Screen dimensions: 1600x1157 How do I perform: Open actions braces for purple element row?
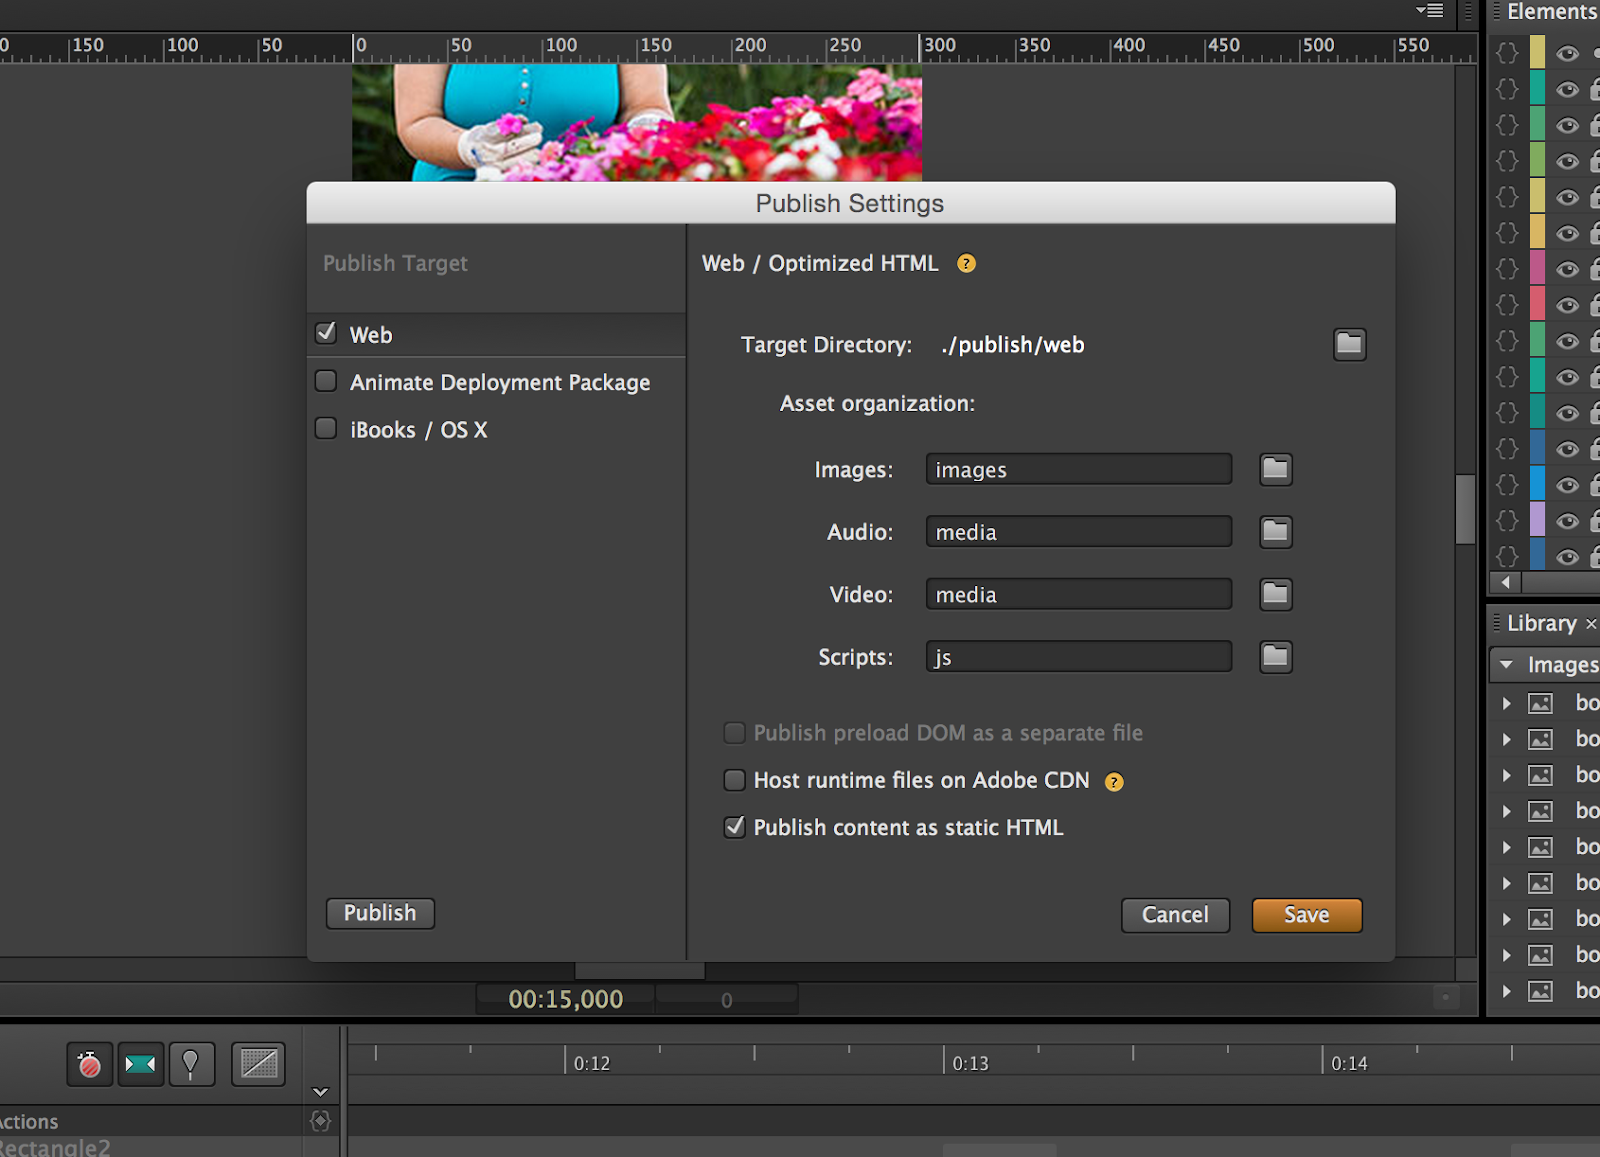point(1507,521)
